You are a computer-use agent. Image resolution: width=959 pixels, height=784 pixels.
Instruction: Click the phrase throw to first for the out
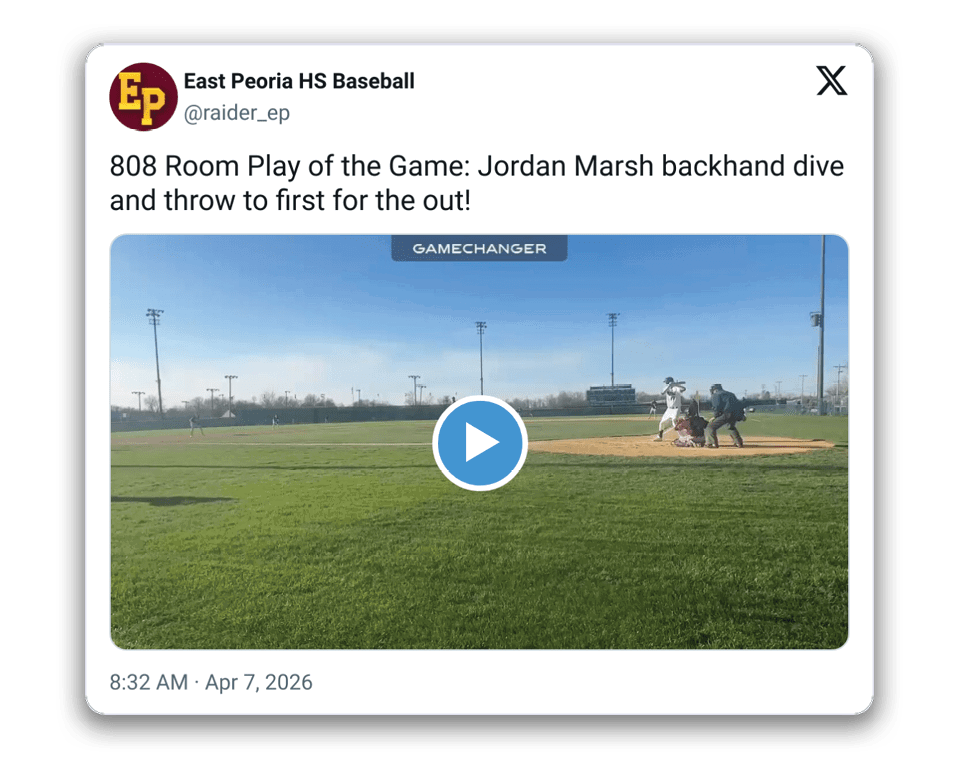coord(317,201)
